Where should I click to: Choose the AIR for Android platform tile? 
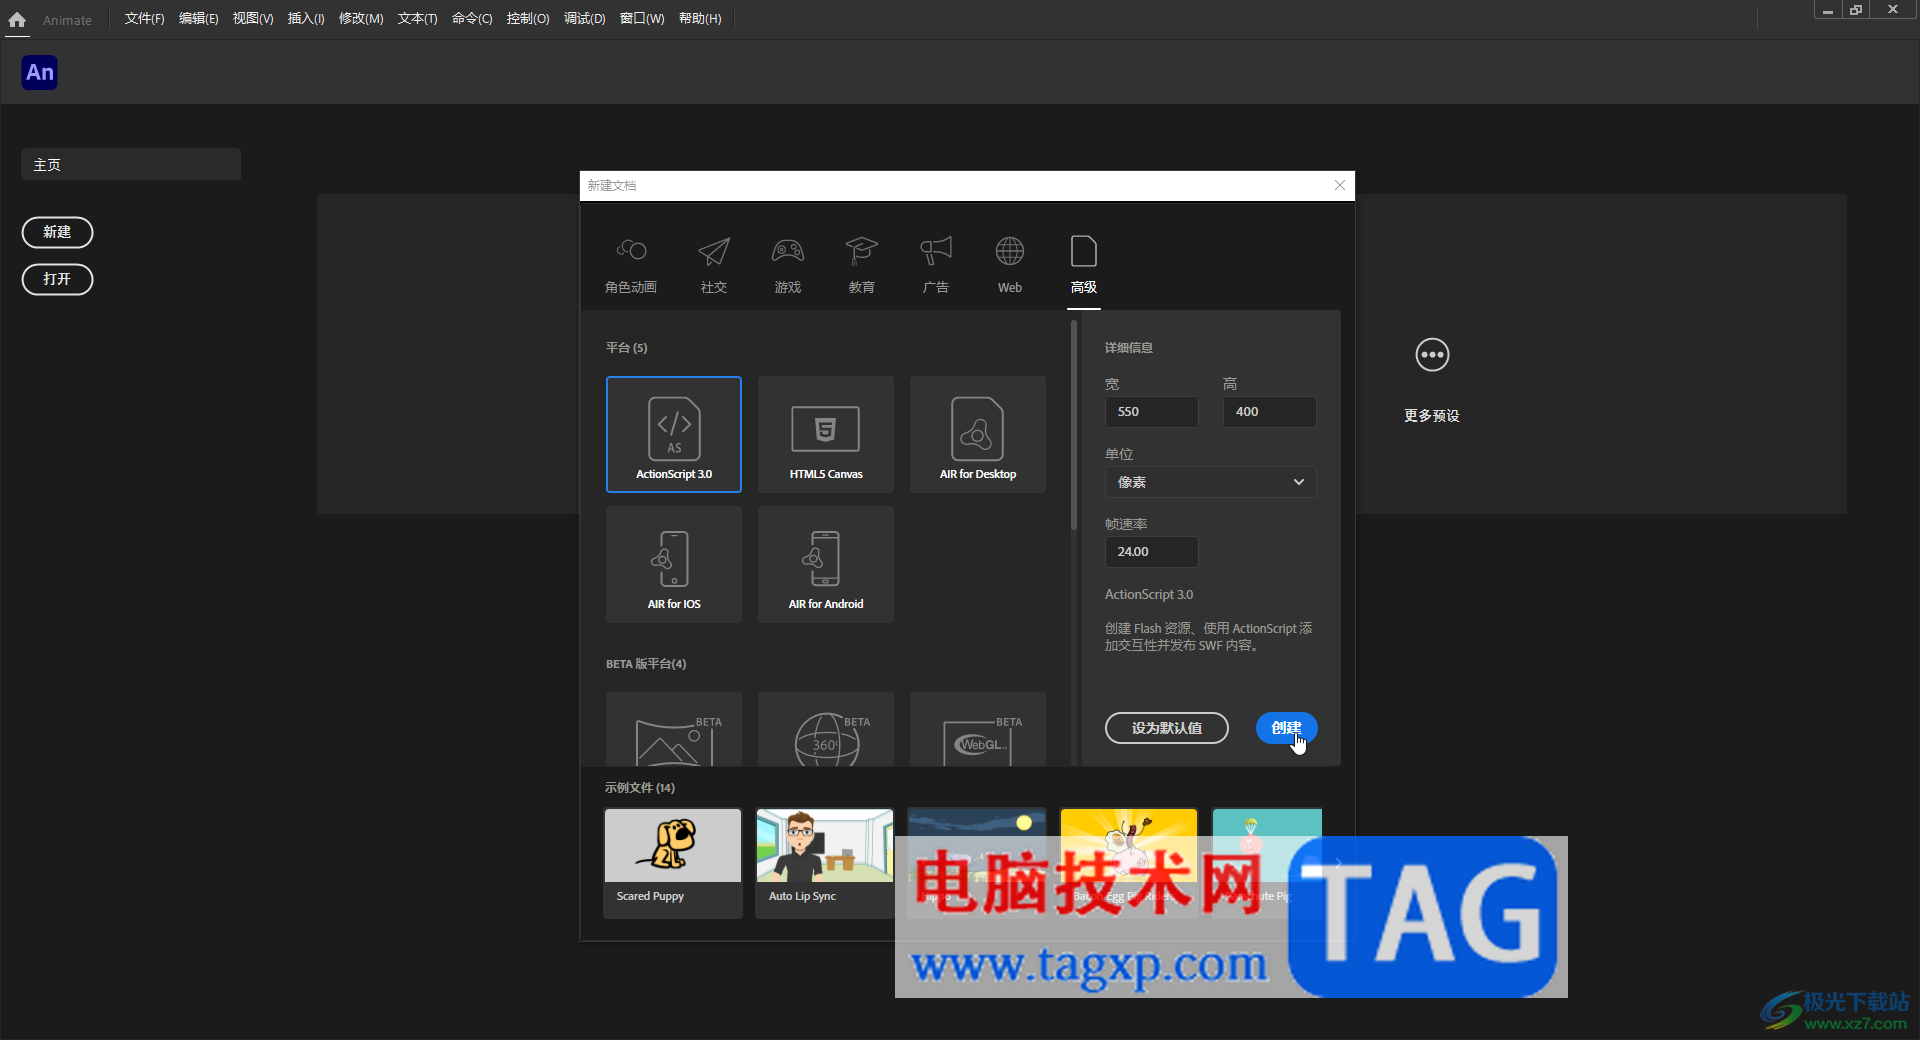(826, 564)
